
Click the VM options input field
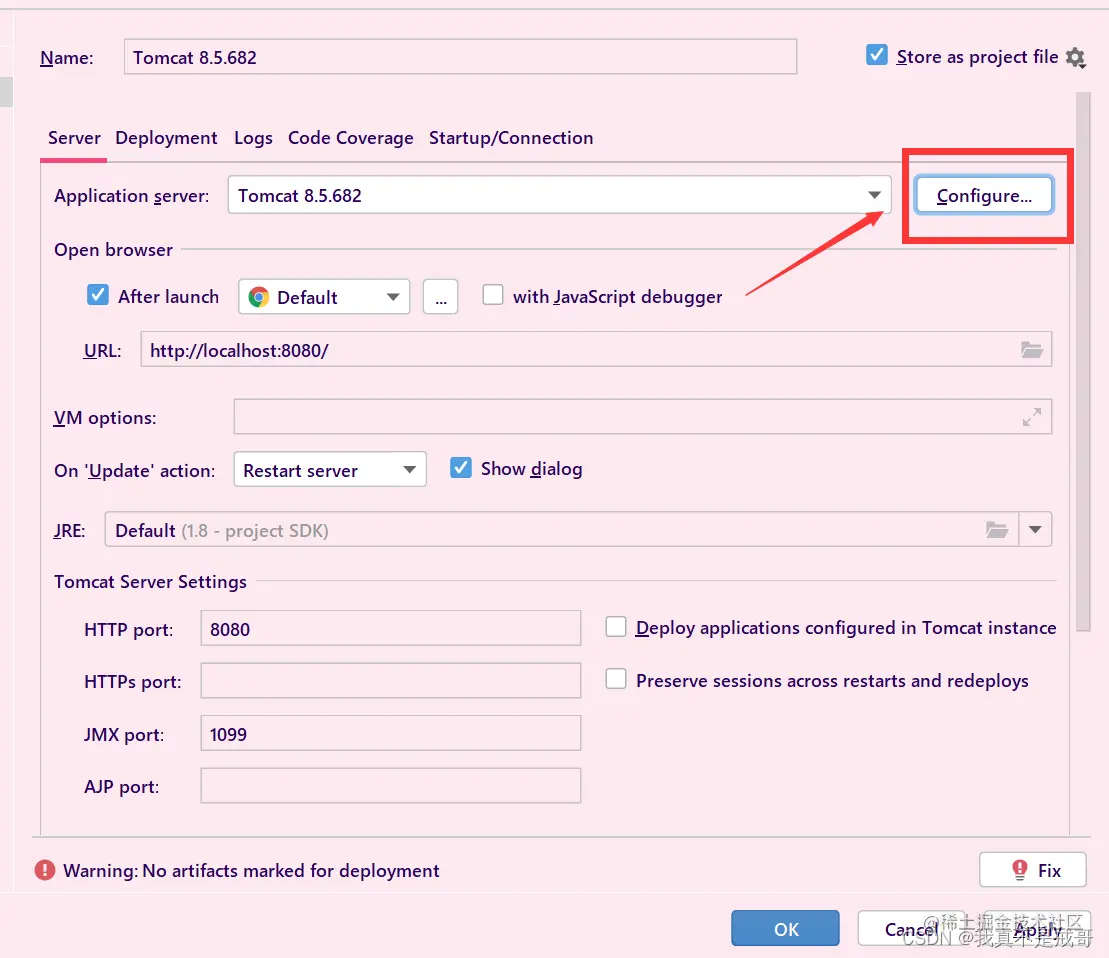[643, 416]
